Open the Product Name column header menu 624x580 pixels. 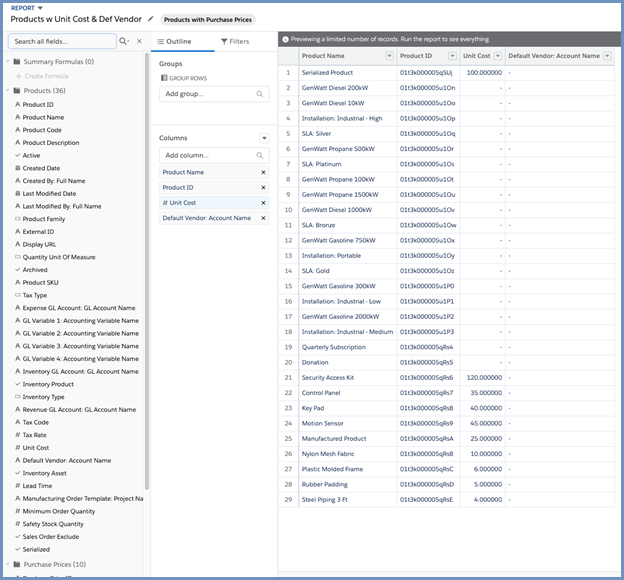coord(390,56)
